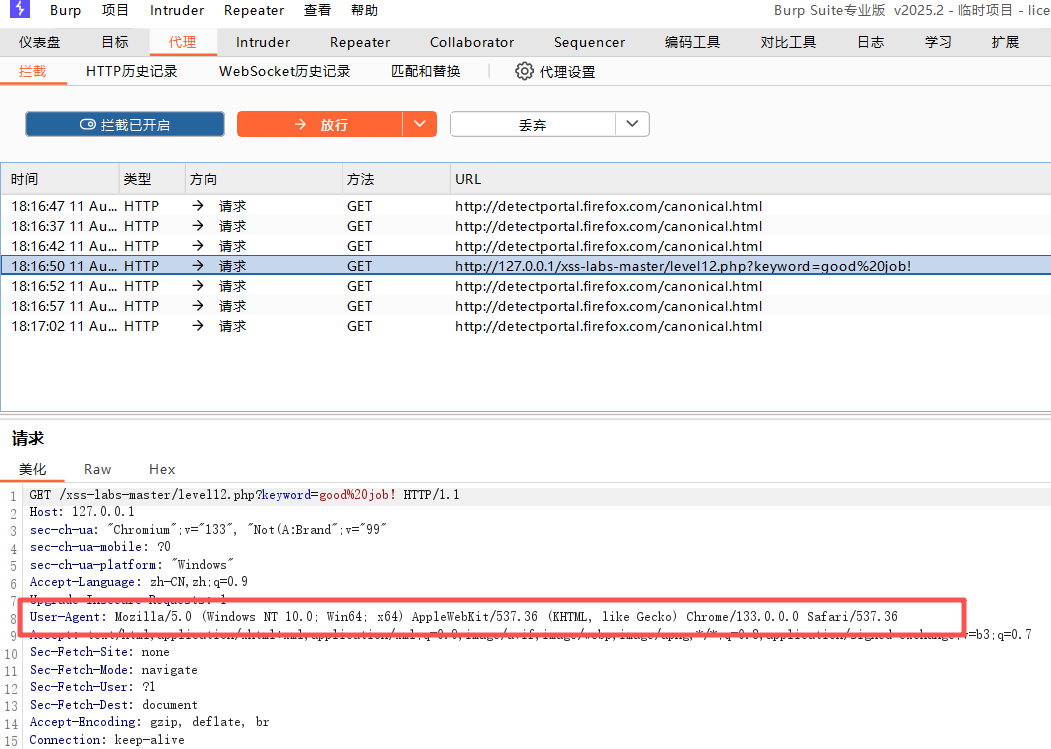
Task: Switch to the Repeater tool tab
Action: pyautogui.click(x=360, y=42)
